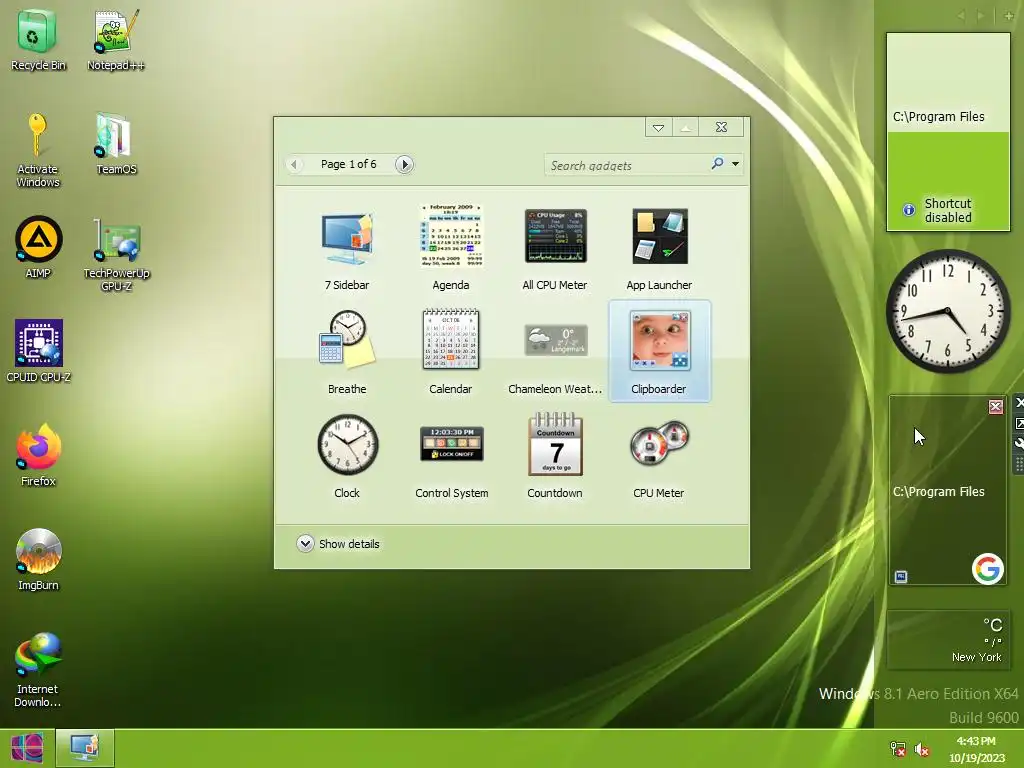Open TechPowerUp GPU-Z shortcut

[x=116, y=255]
